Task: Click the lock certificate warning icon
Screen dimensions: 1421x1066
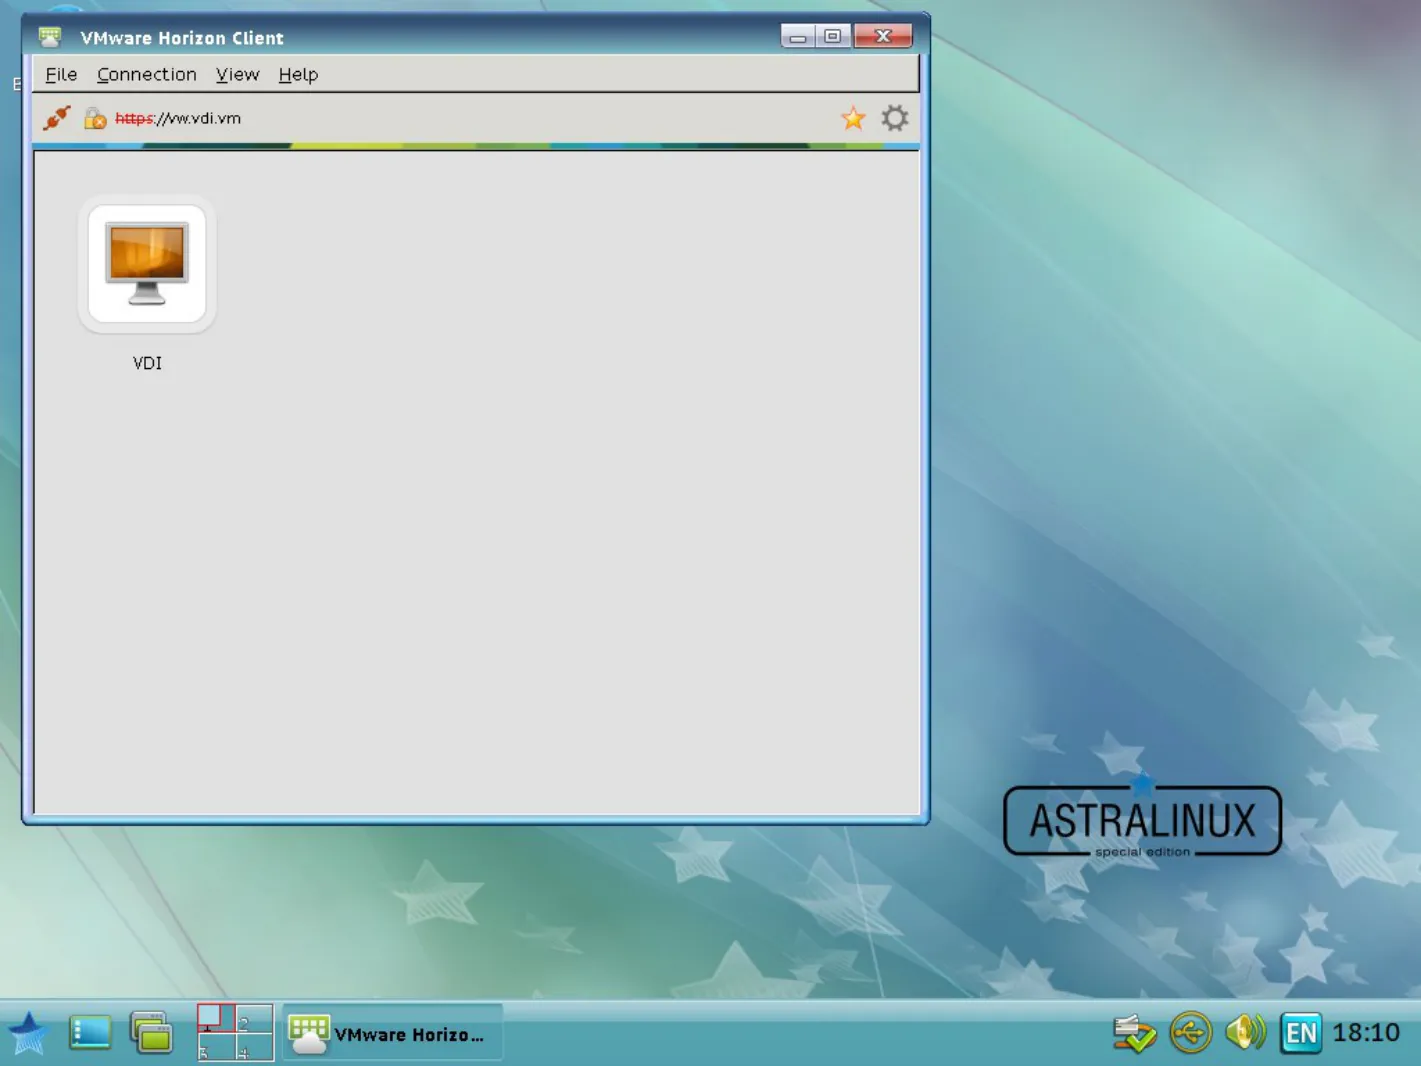Action: pyautogui.click(x=95, y=119)
